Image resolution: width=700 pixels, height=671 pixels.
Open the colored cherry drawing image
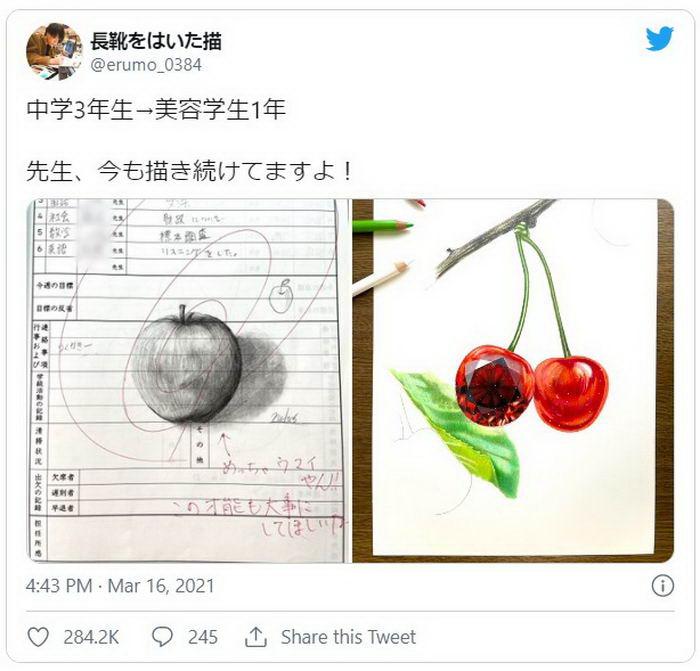tap(513, 380)
